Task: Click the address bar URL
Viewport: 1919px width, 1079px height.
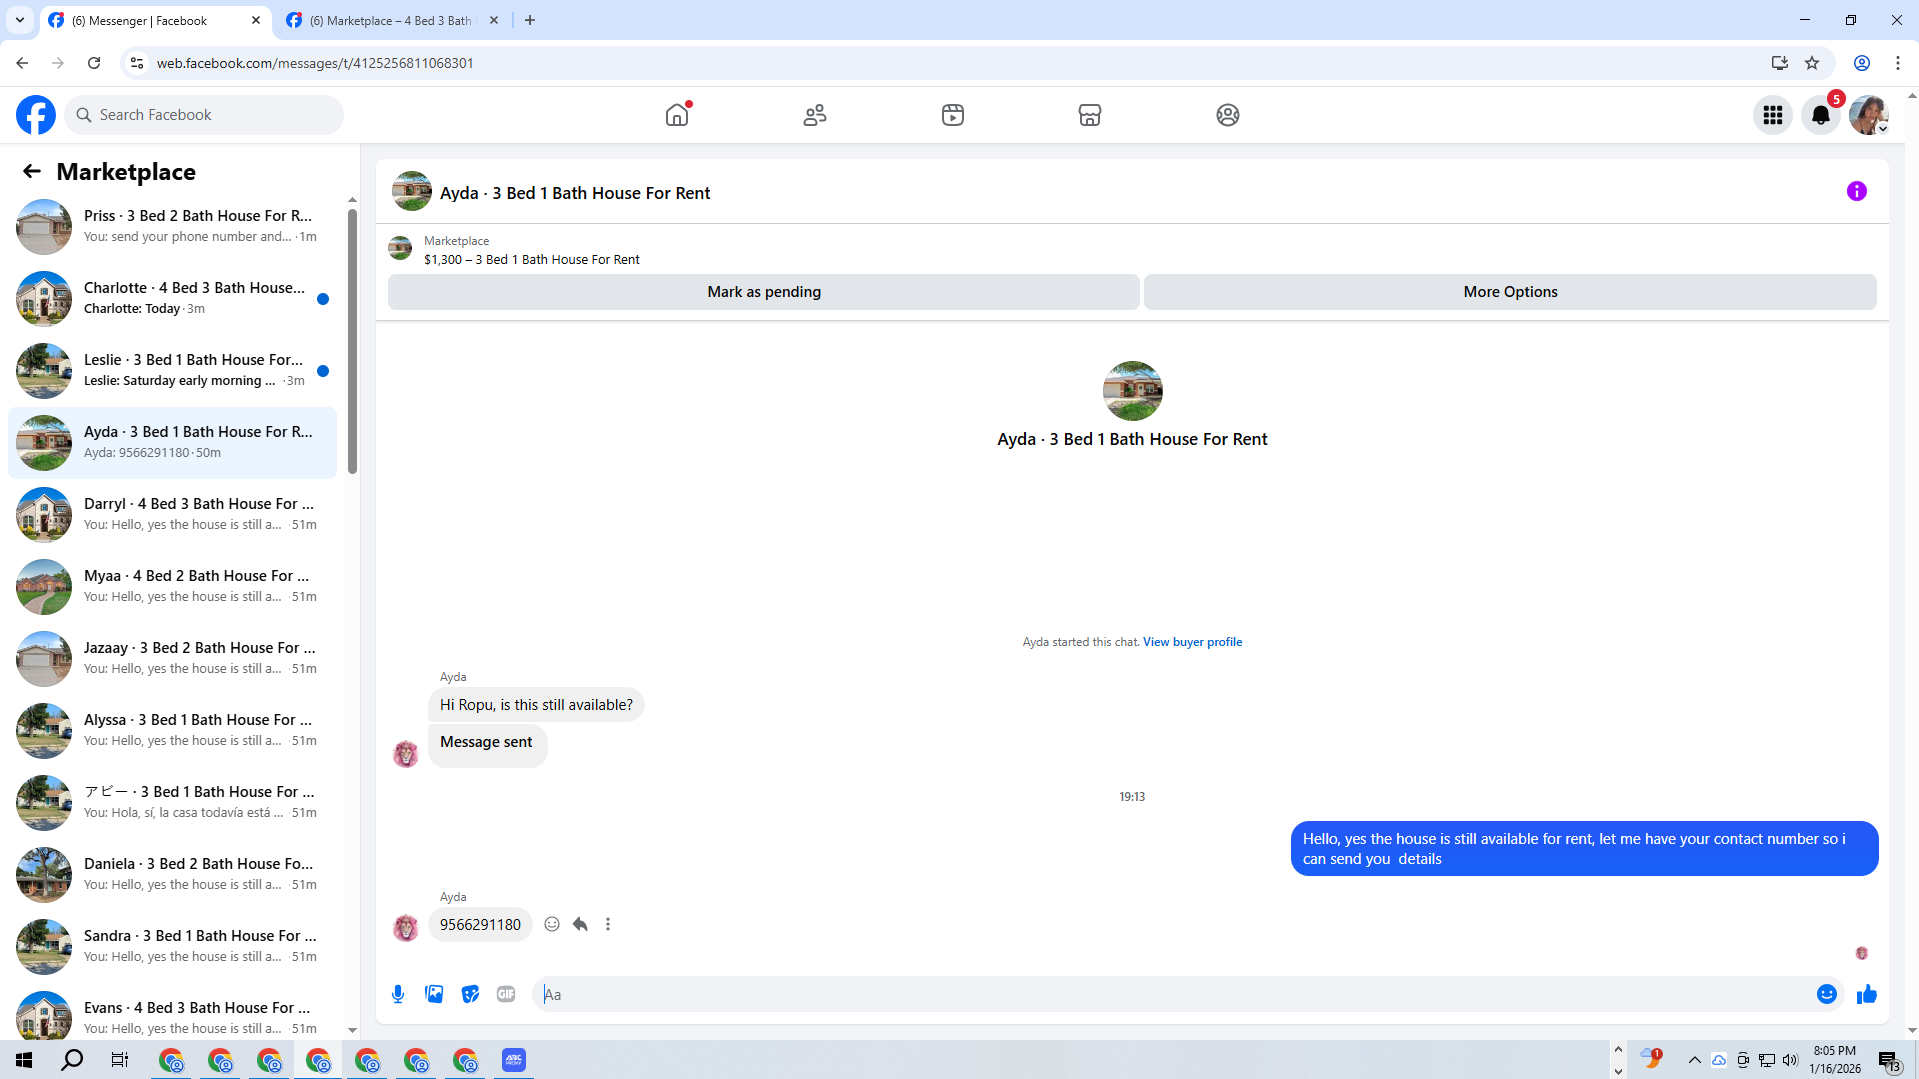Action: (315, 63)
